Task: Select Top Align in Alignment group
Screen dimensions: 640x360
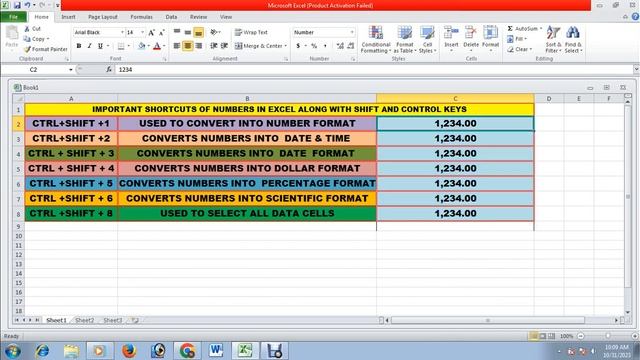Action: (177, 32)
